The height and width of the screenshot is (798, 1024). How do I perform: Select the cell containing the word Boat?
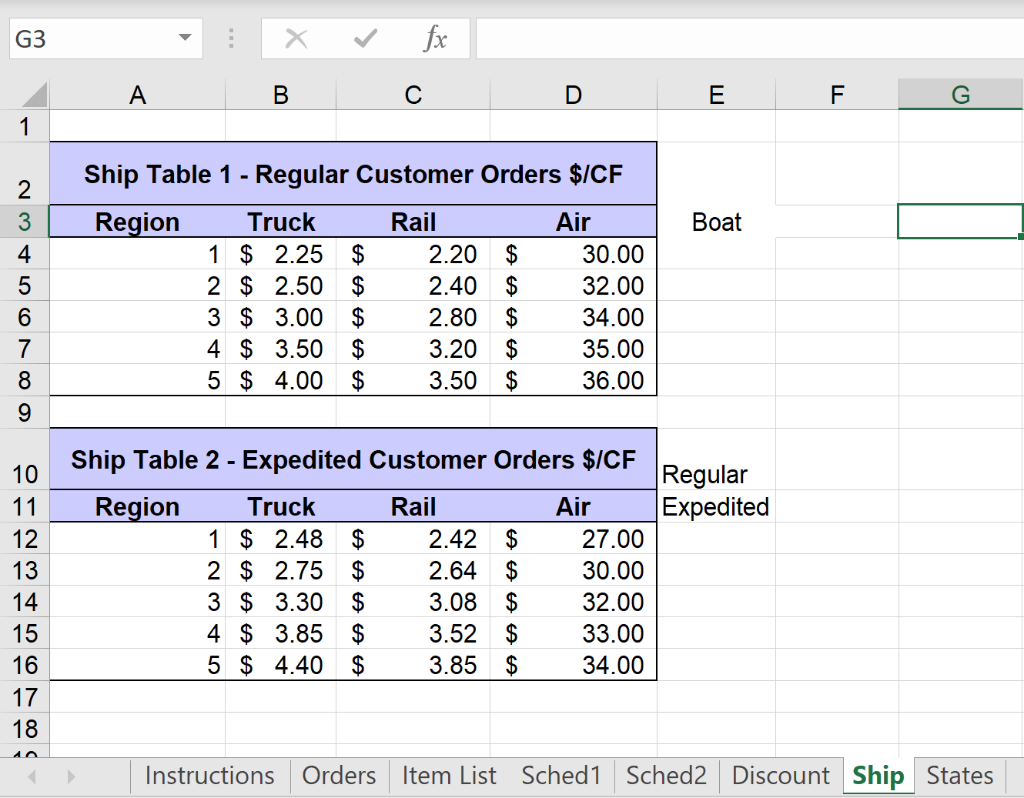coord(716,222)
